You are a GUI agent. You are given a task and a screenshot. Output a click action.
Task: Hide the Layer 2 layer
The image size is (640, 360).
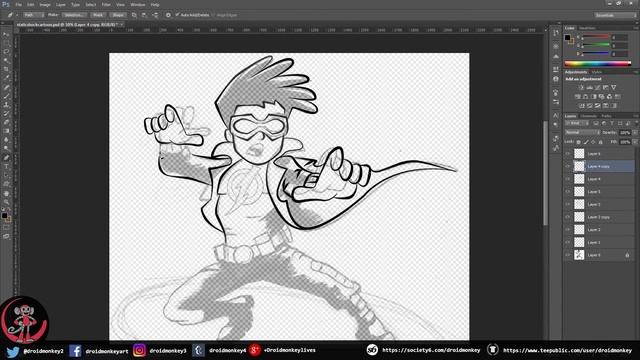point(567,230)
